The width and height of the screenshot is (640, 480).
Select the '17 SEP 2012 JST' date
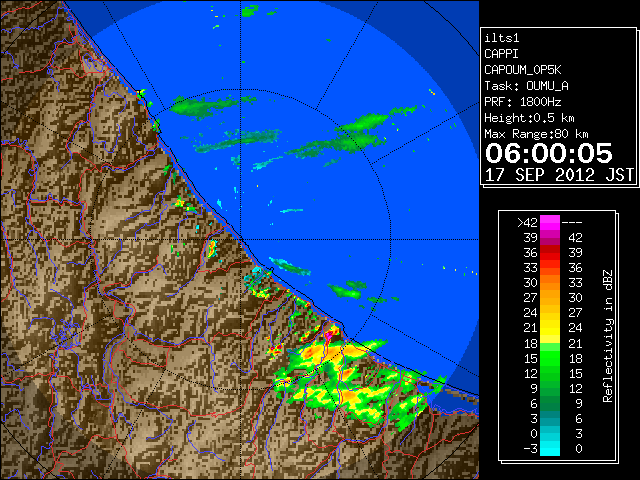[560, 175]
